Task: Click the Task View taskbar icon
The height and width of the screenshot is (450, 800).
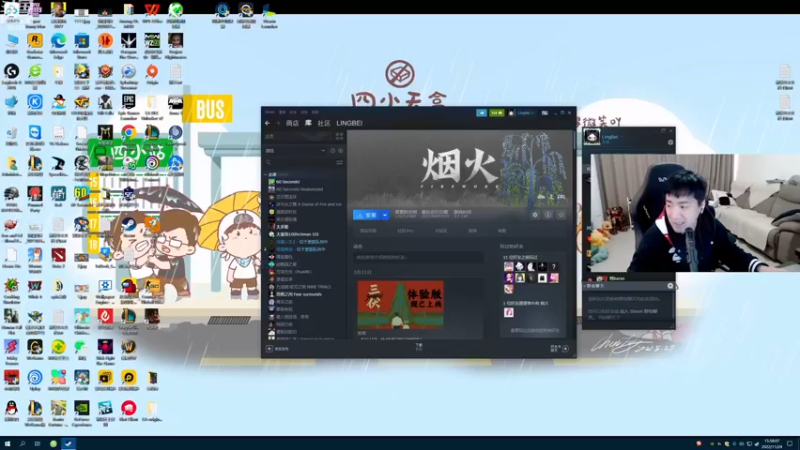Action: point(37,443)
